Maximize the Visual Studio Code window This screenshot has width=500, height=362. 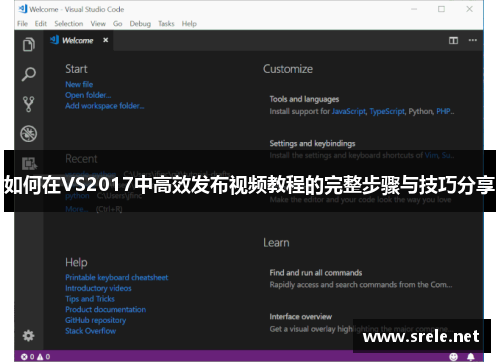click(x=441, y=9)
